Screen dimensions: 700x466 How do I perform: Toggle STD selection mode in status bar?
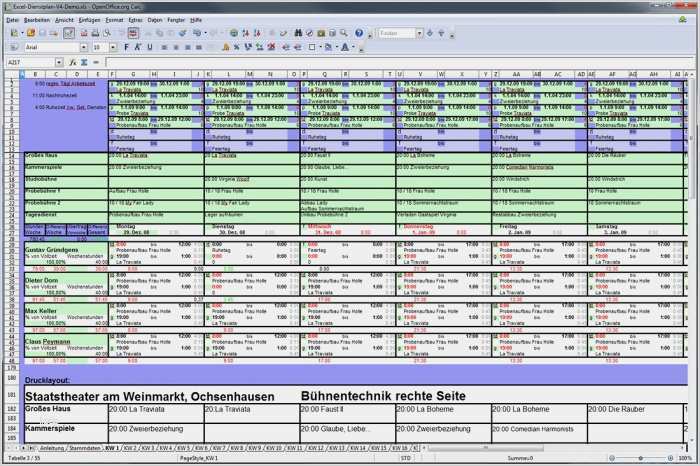[x=405, y=458]
